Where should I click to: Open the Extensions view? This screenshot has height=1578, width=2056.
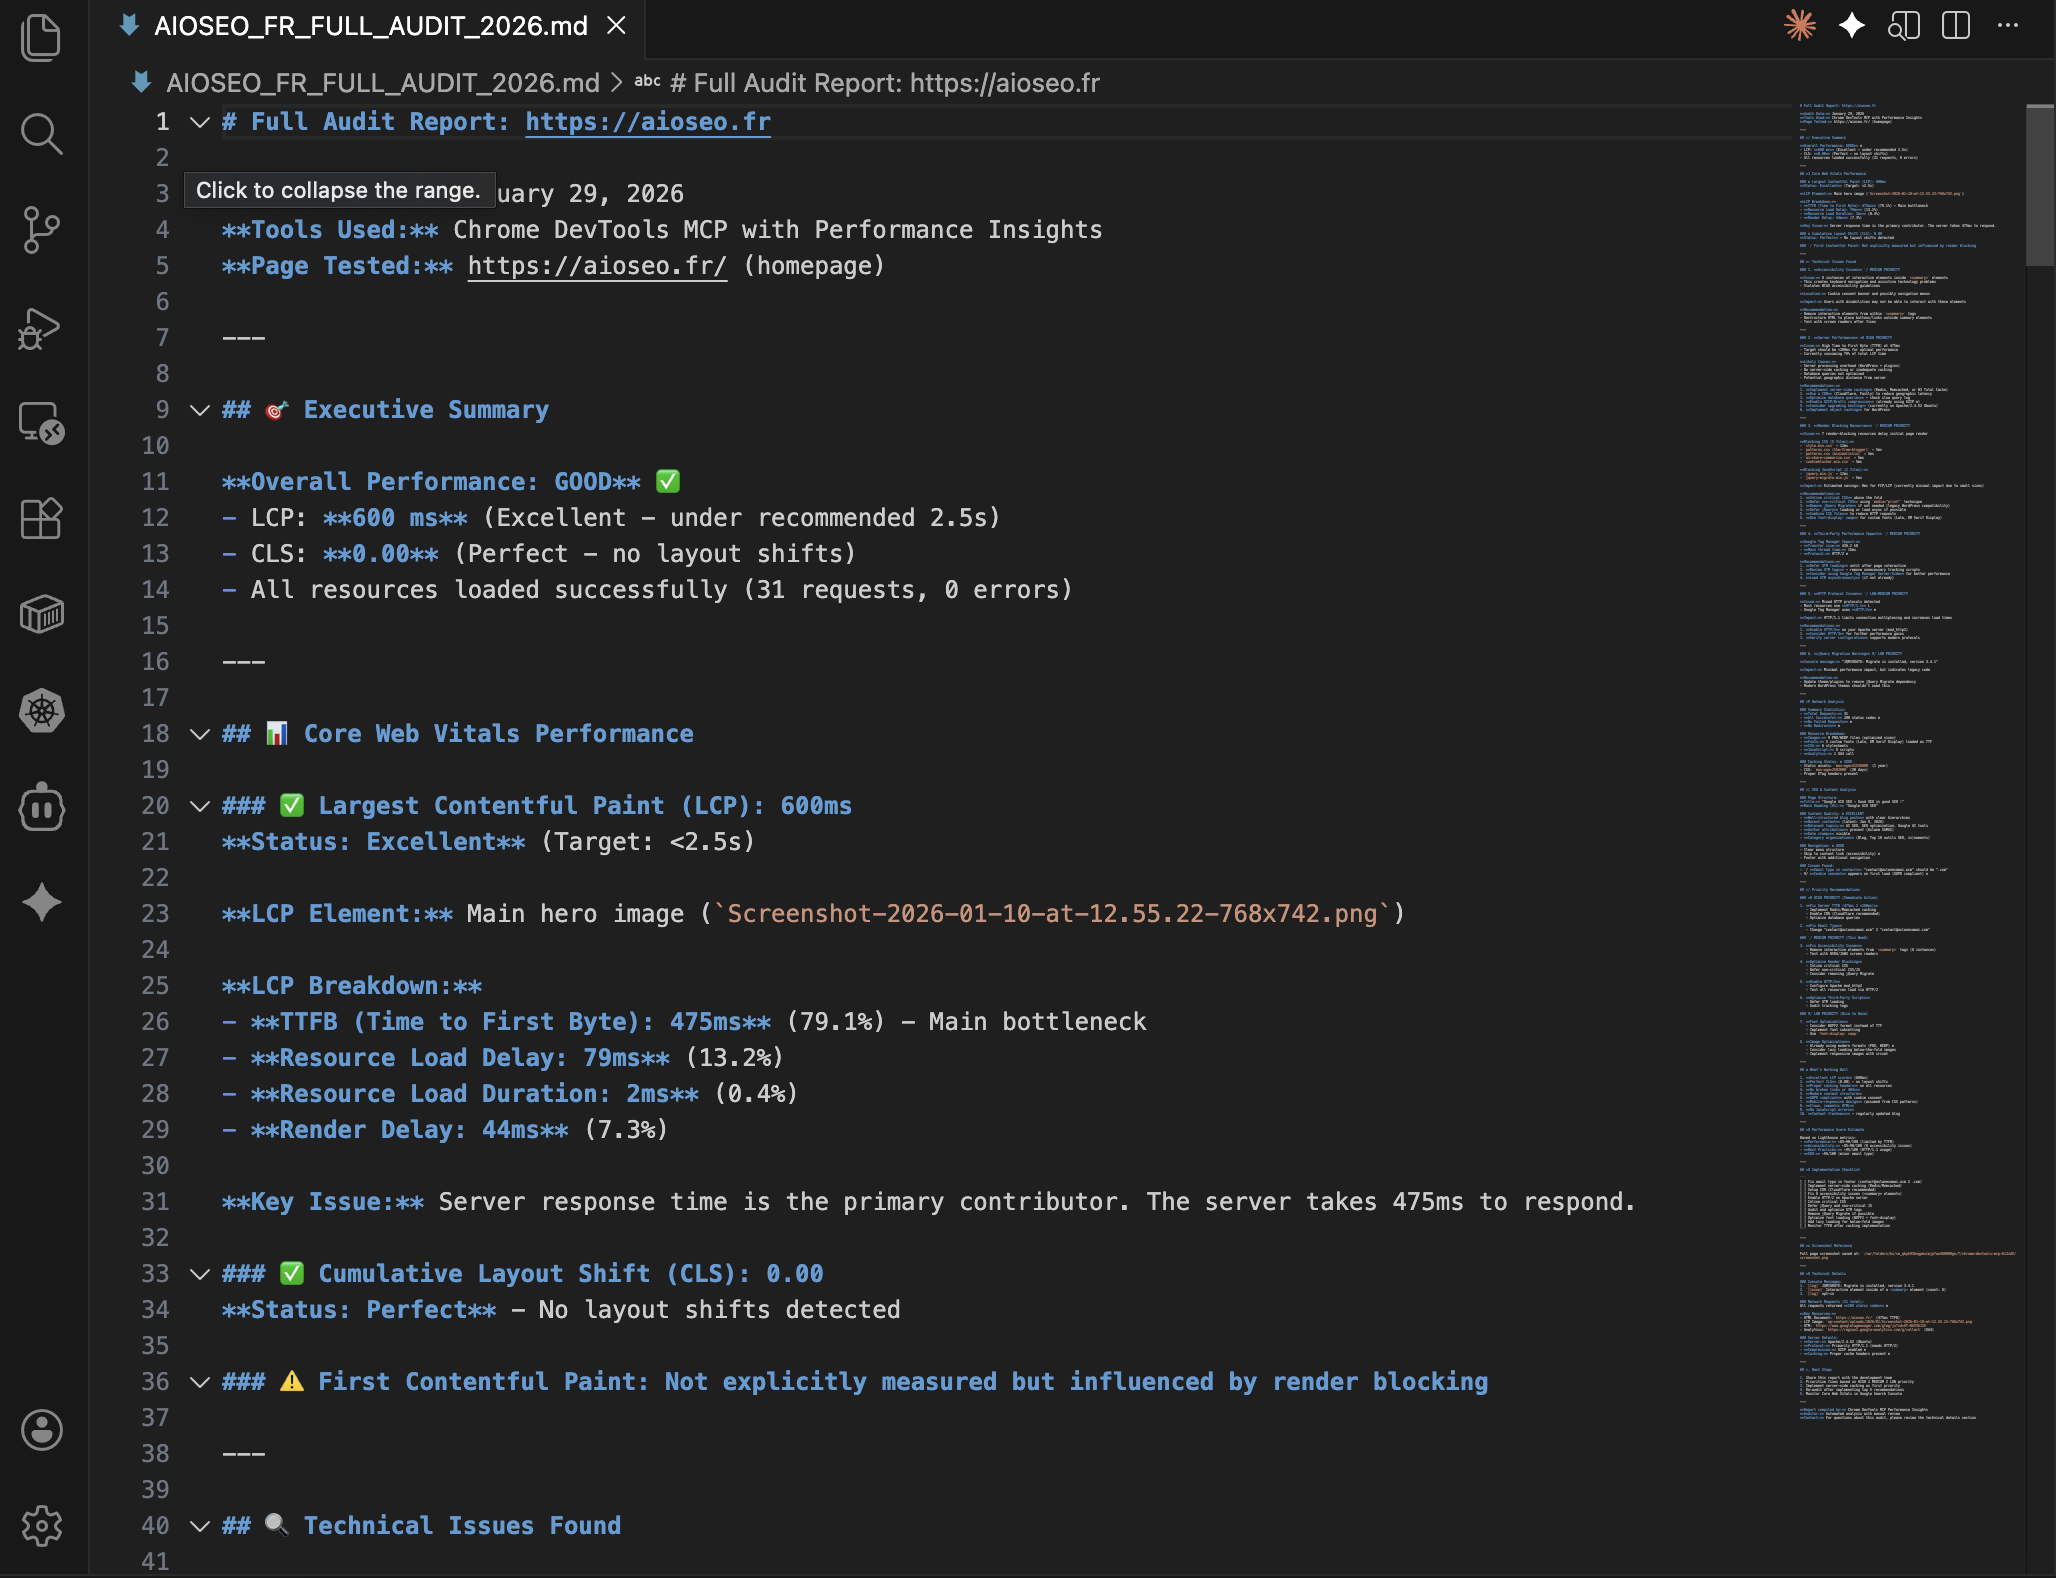(x=41, y=518)
